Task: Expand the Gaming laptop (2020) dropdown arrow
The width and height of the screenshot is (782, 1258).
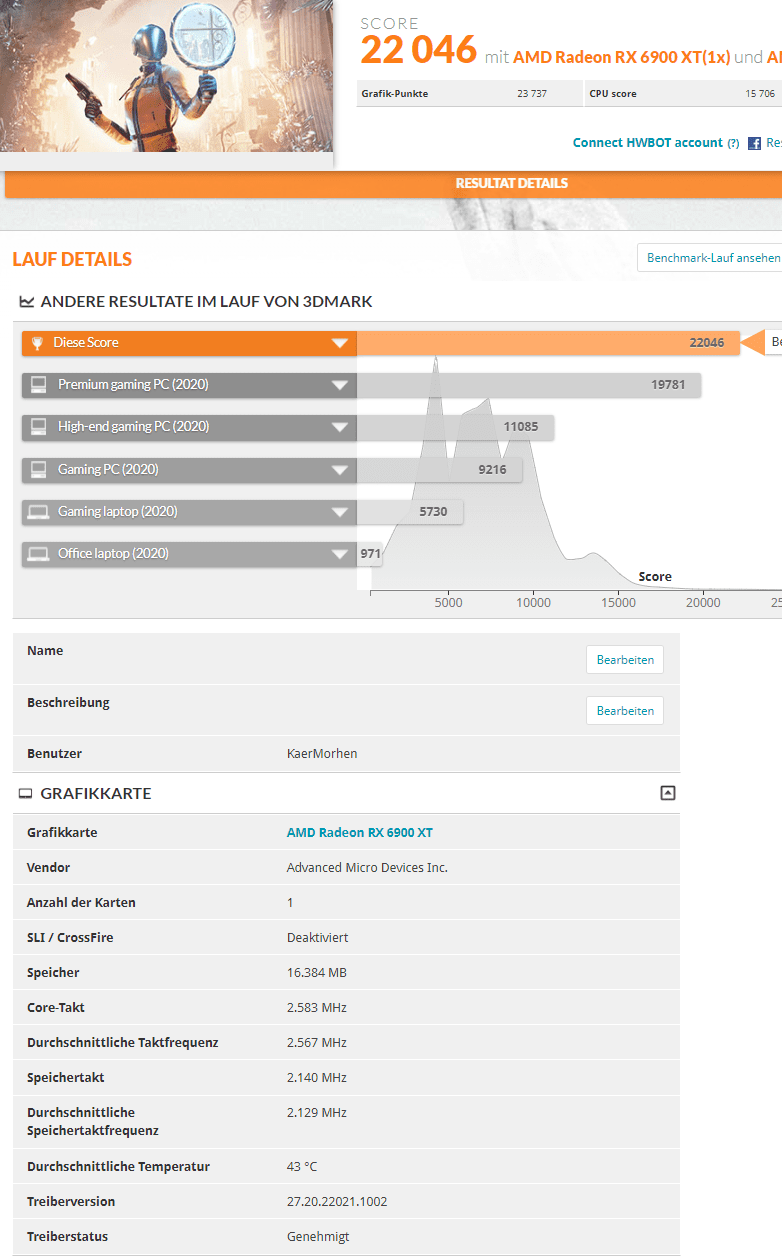Action: click(339, 512)
